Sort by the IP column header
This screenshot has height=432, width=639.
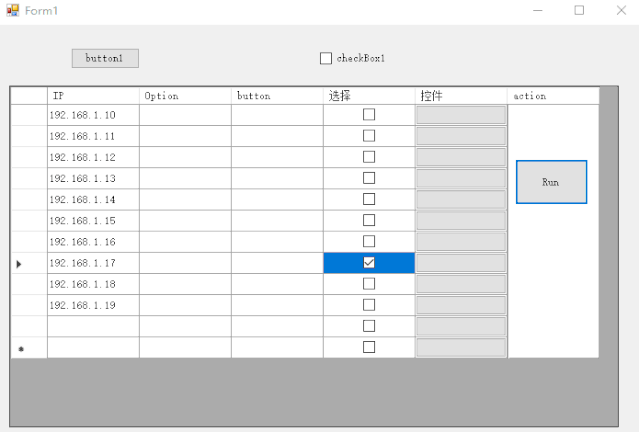93,96
